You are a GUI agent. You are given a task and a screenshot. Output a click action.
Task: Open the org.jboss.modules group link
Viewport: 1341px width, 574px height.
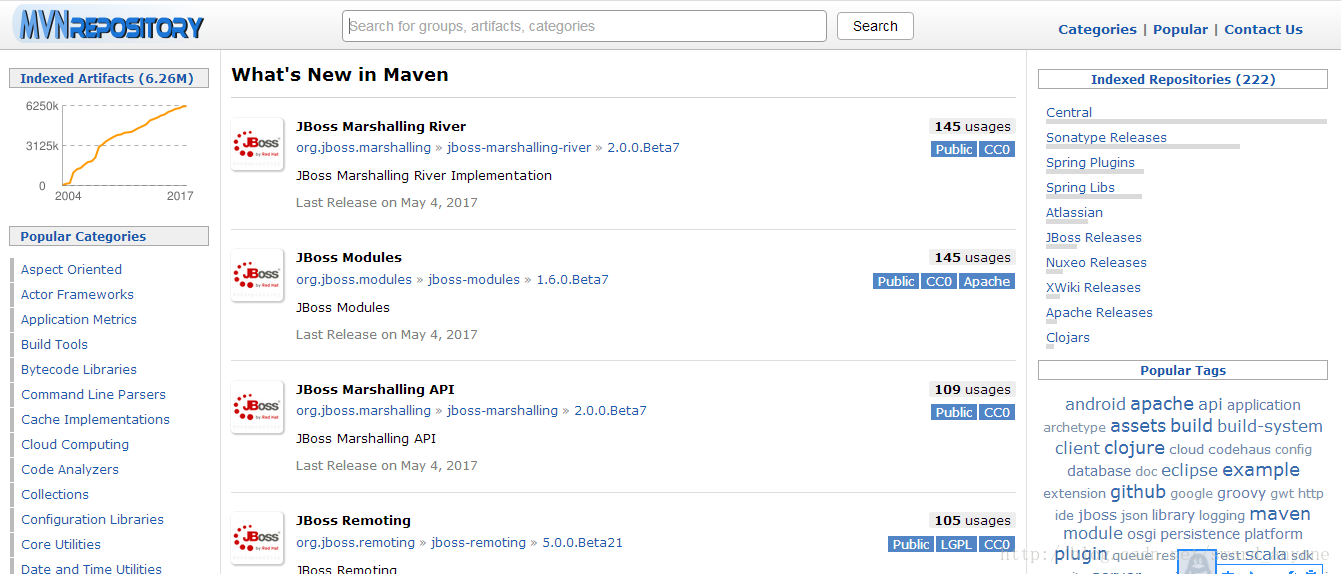click(x=354, y=279)
